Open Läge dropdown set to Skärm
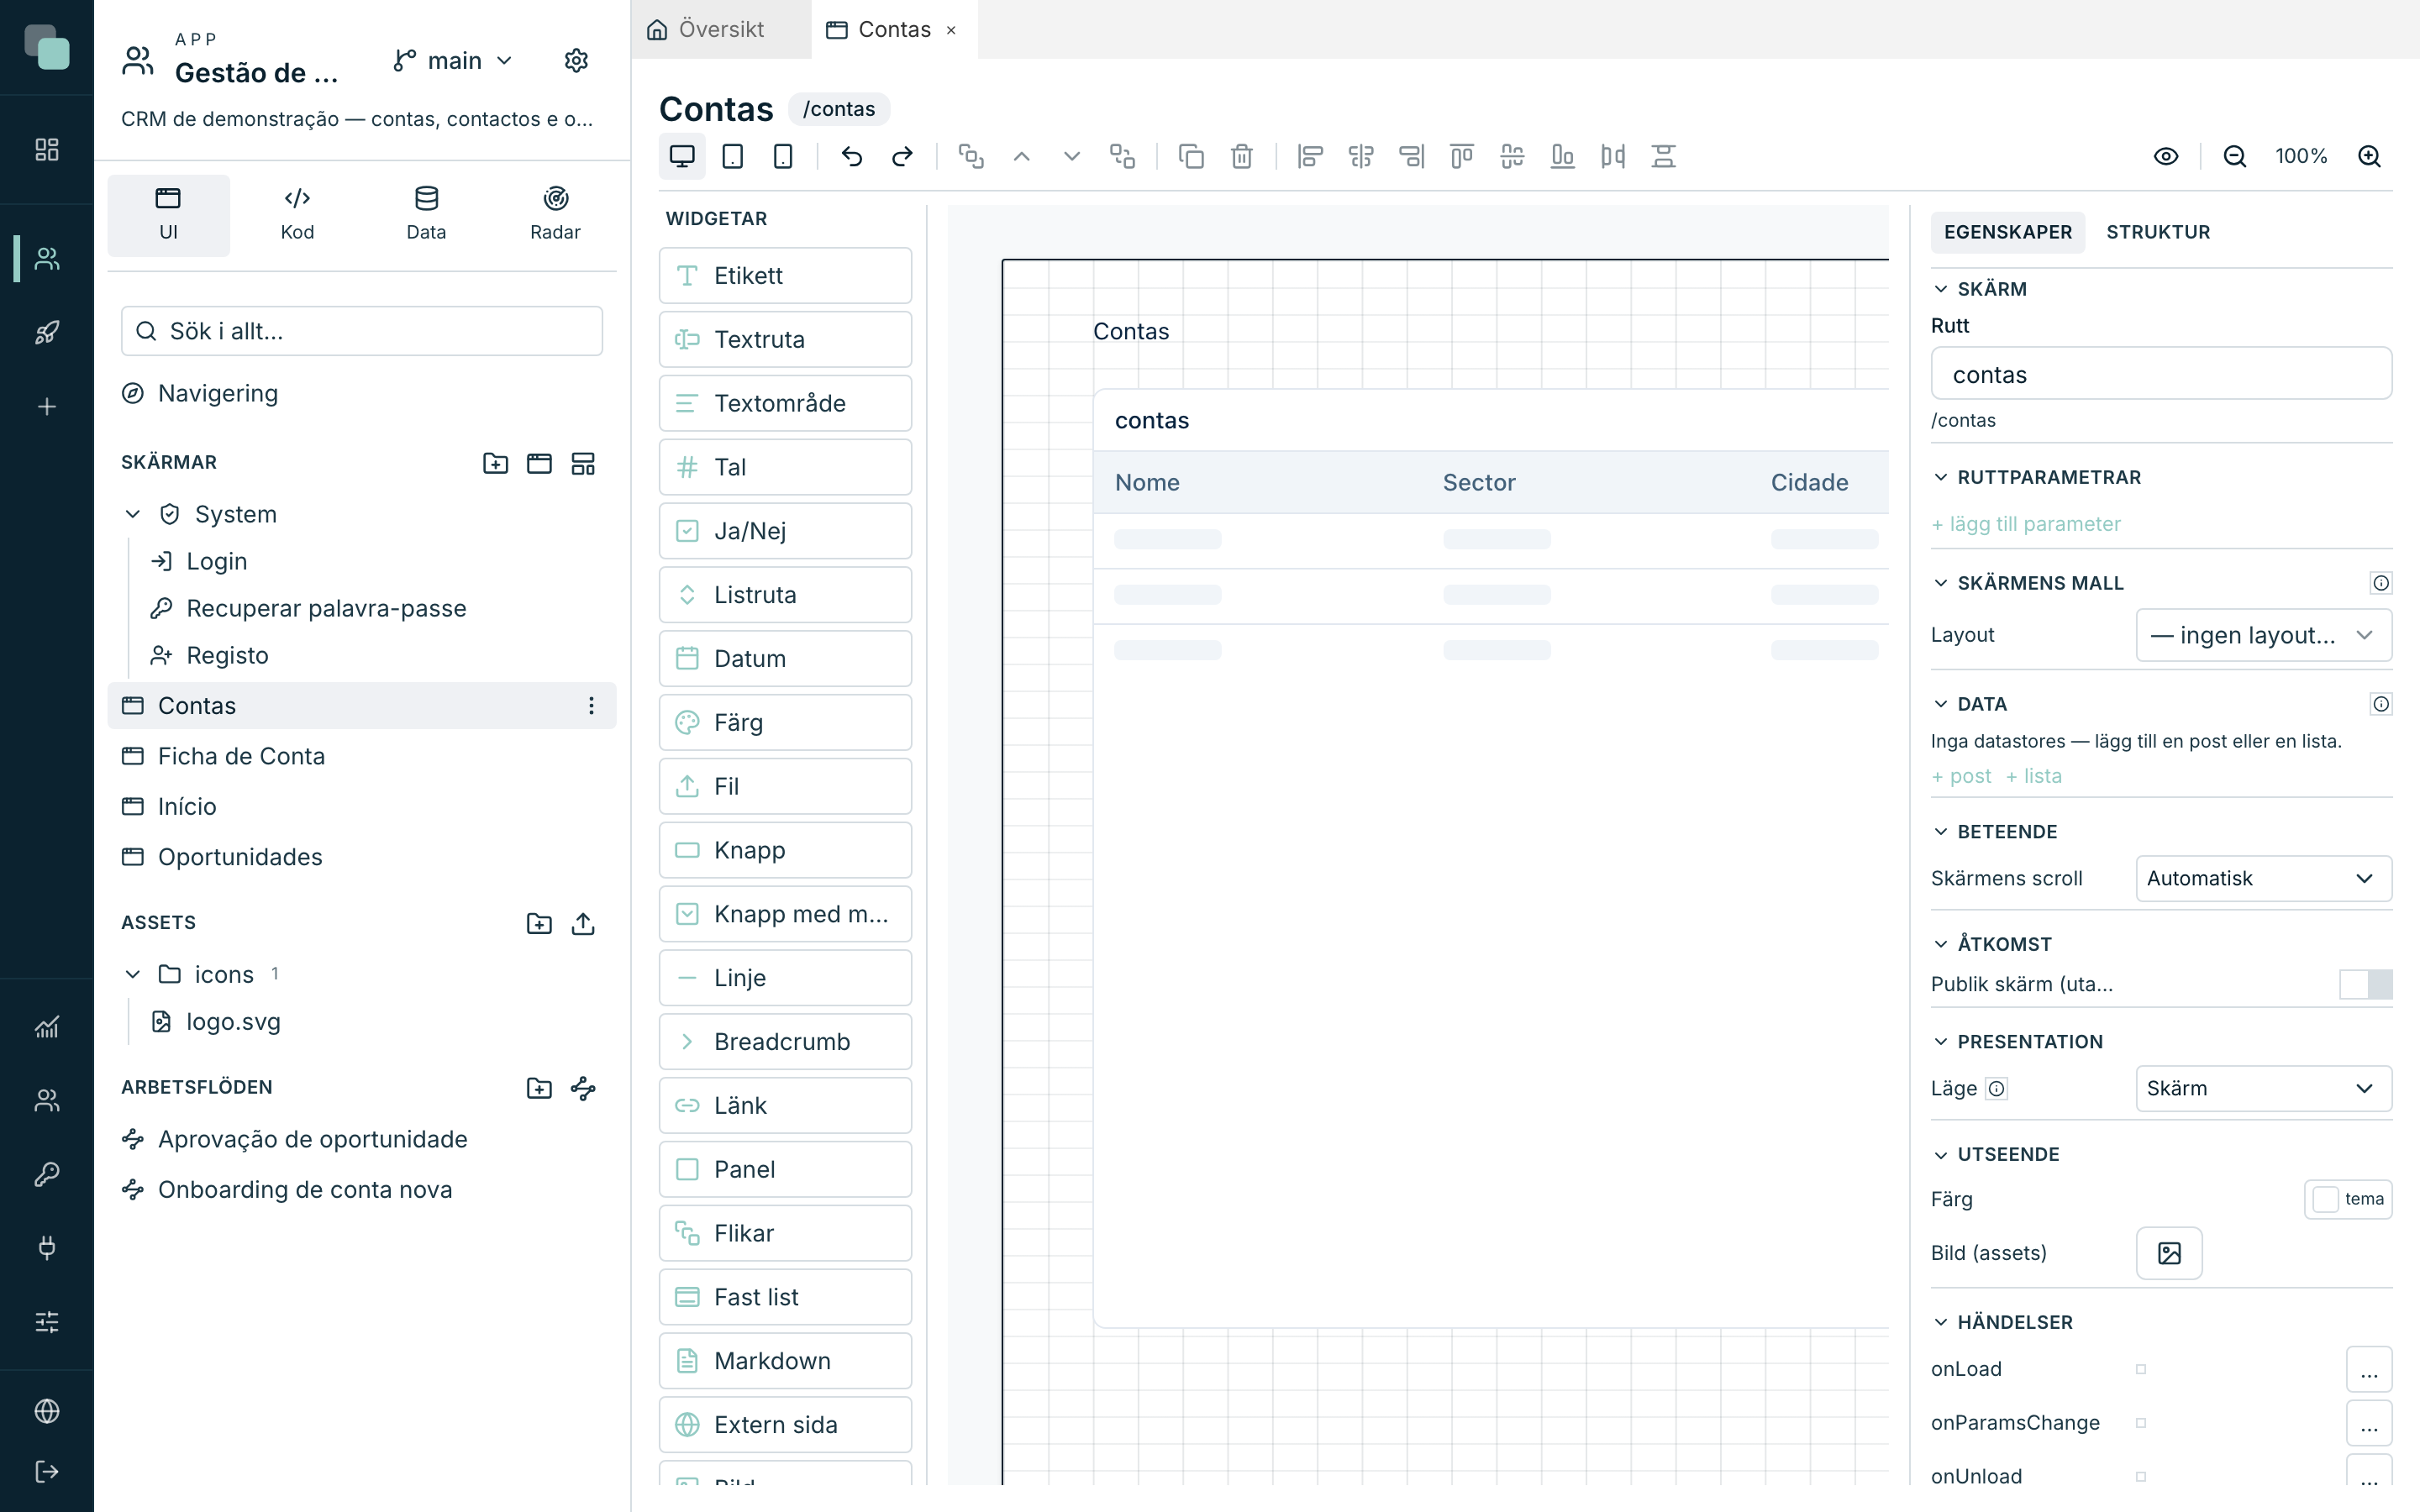Screen dimensions: 2420x1512 point(2263,1088)
